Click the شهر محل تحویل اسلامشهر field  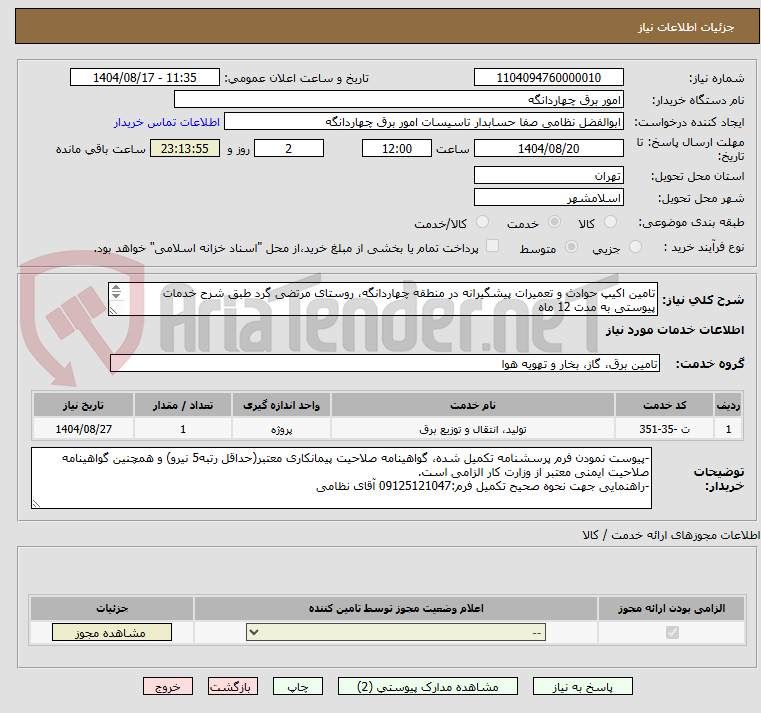(x=548, y=198)
